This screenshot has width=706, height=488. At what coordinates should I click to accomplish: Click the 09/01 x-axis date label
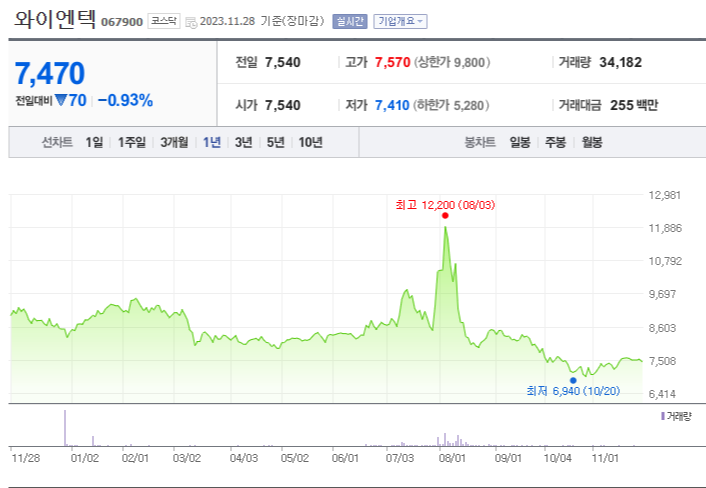(x=508, y=458)
